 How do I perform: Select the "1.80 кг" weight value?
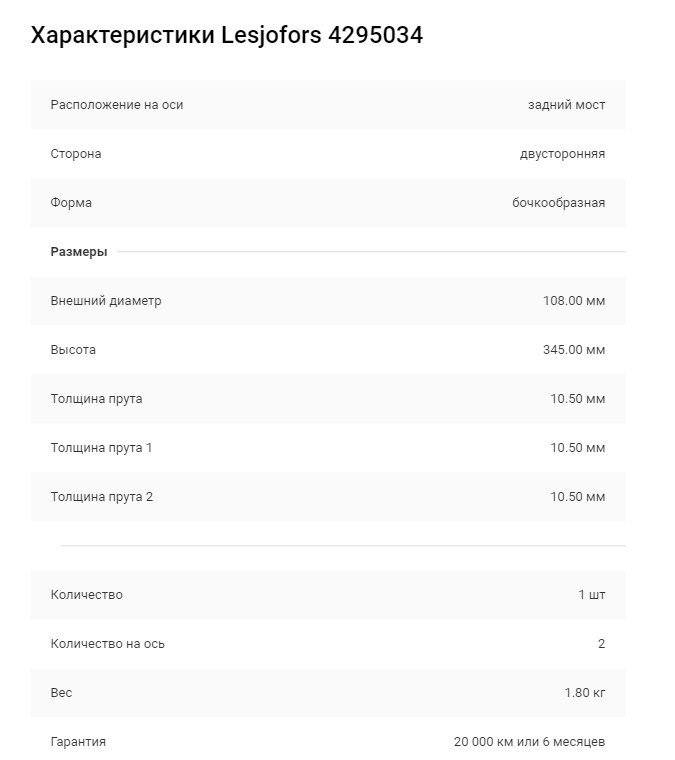coord(584,693)
